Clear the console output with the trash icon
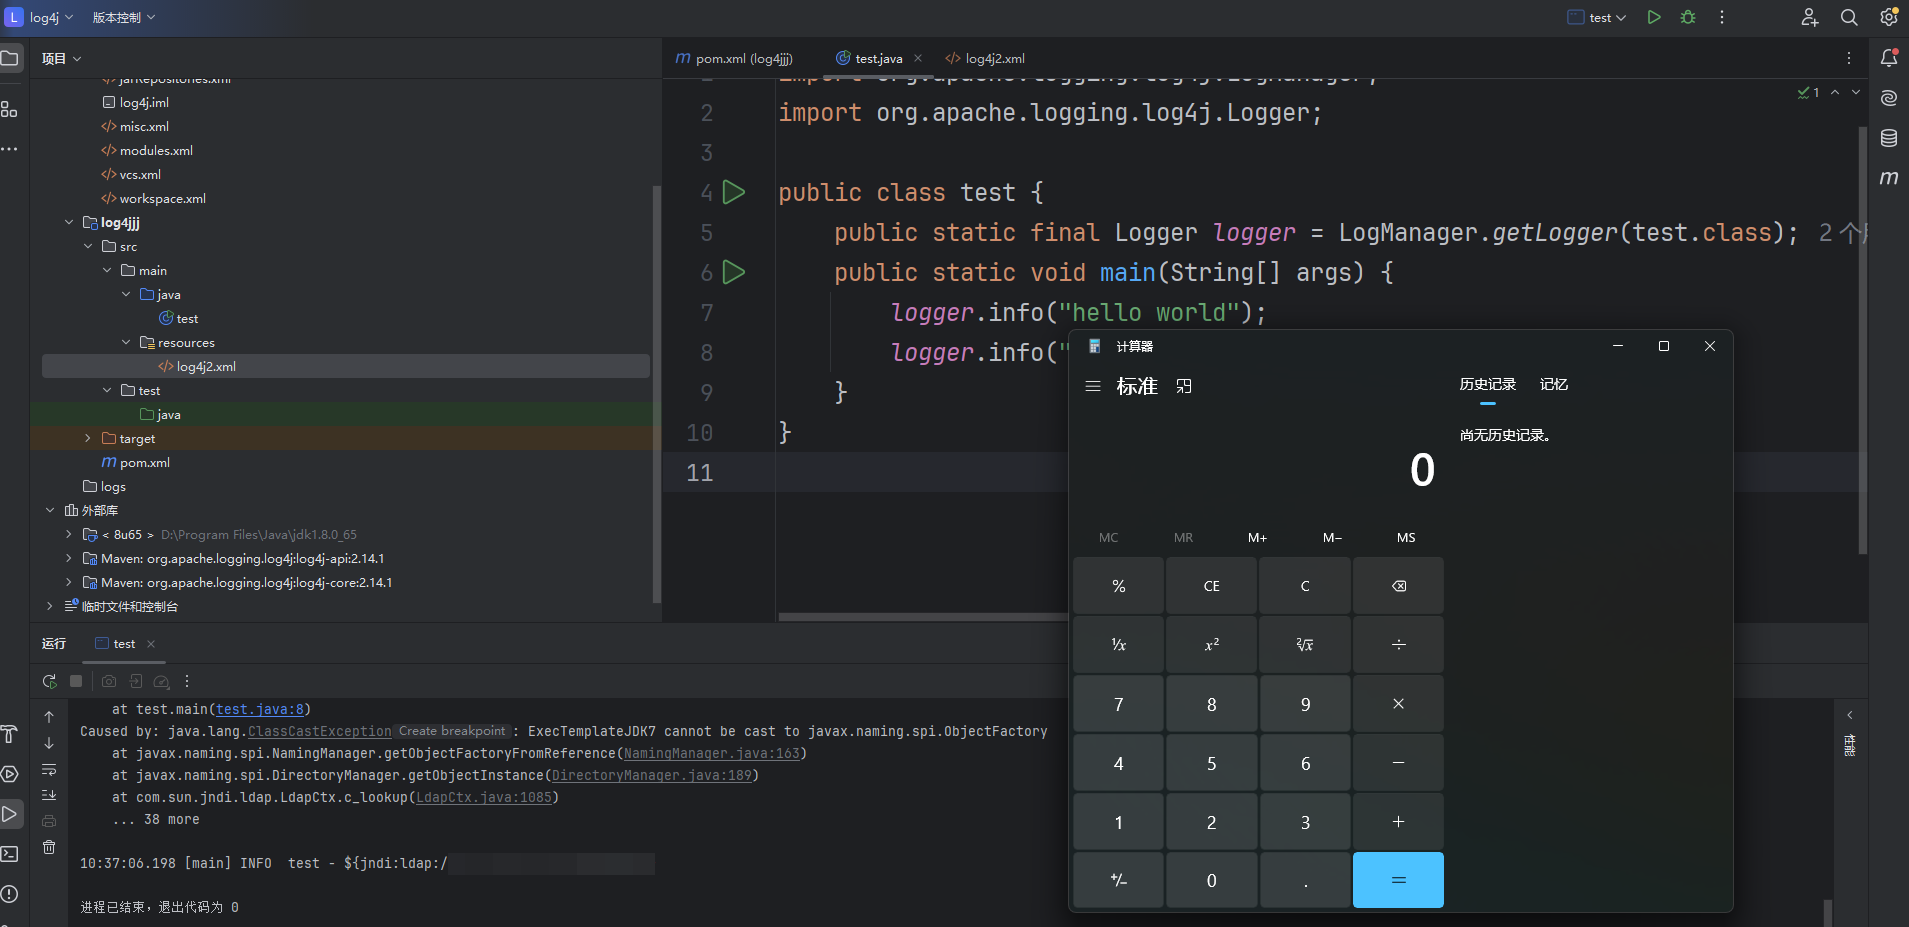Screen dimensions: 1909x927 tap(49, 847)
